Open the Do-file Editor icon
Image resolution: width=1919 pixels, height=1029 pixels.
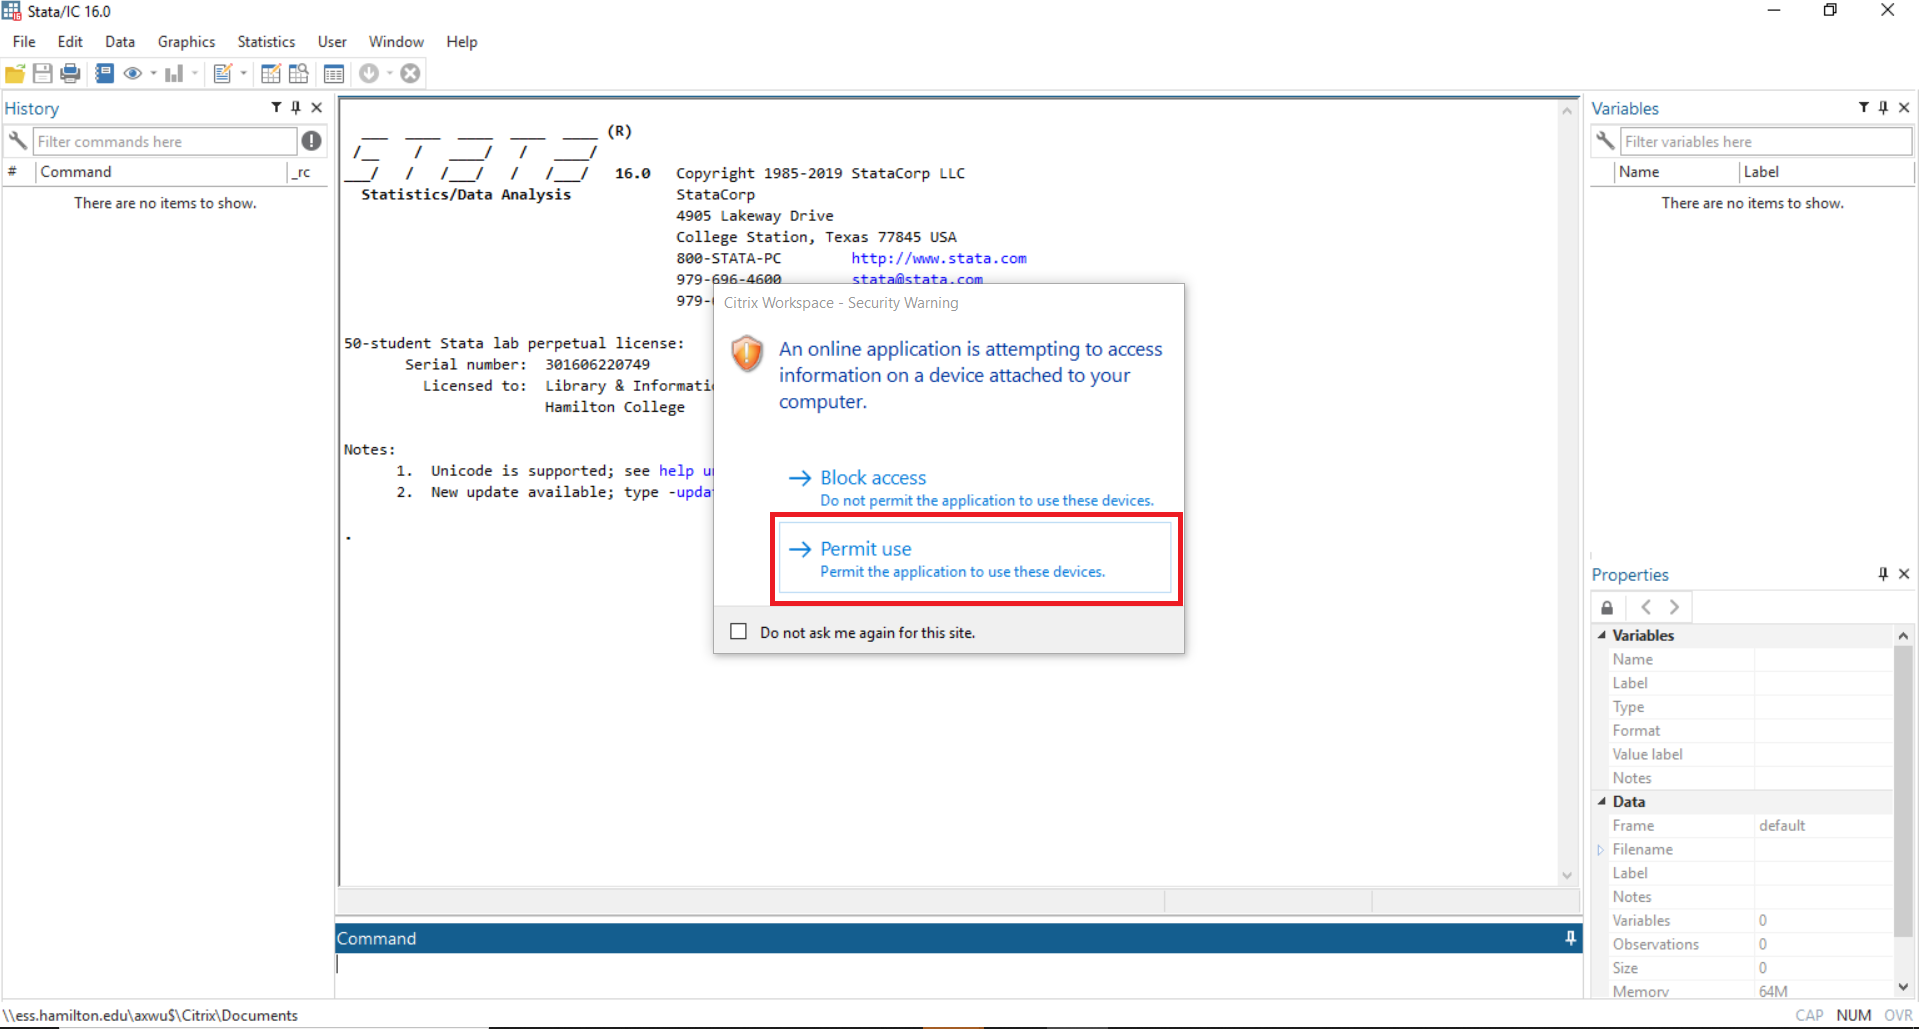pyautogui.click(x=222, y=73)
